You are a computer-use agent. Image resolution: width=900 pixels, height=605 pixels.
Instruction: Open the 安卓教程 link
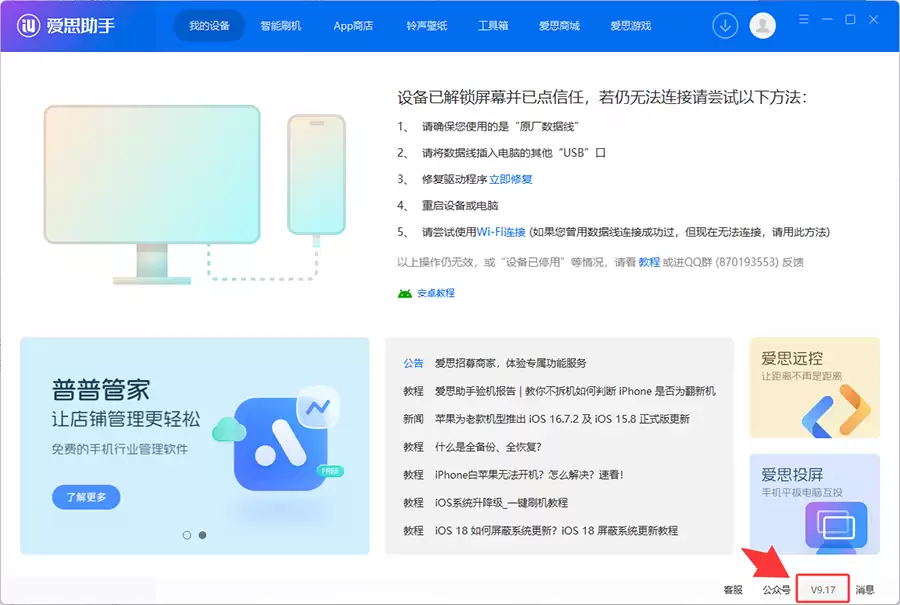[x=436, y=293]
